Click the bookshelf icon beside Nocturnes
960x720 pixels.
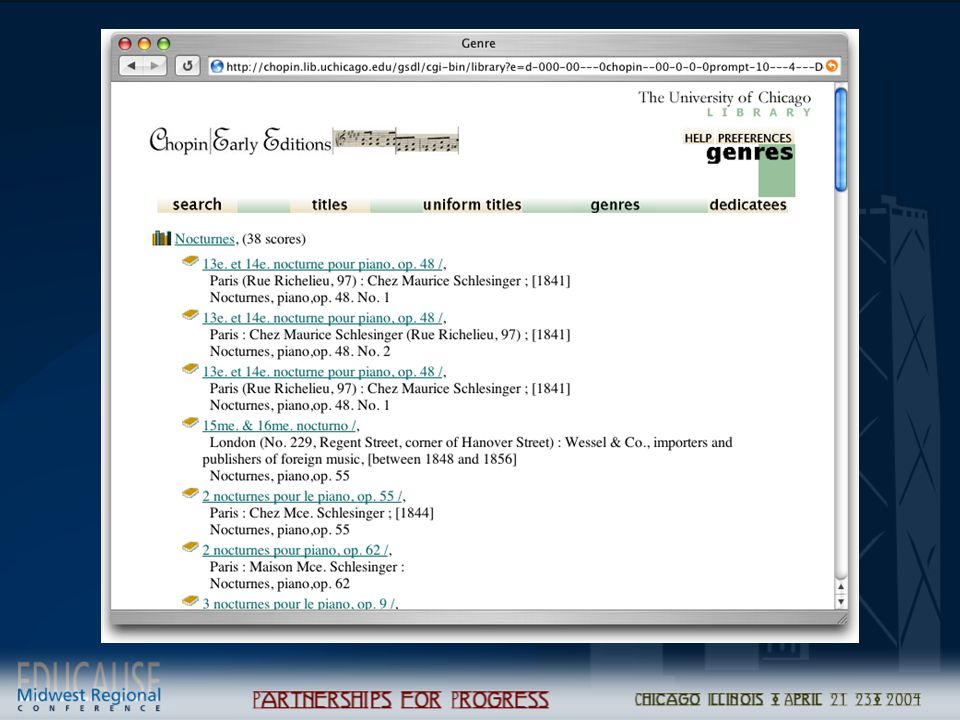[x=162, y=238]
